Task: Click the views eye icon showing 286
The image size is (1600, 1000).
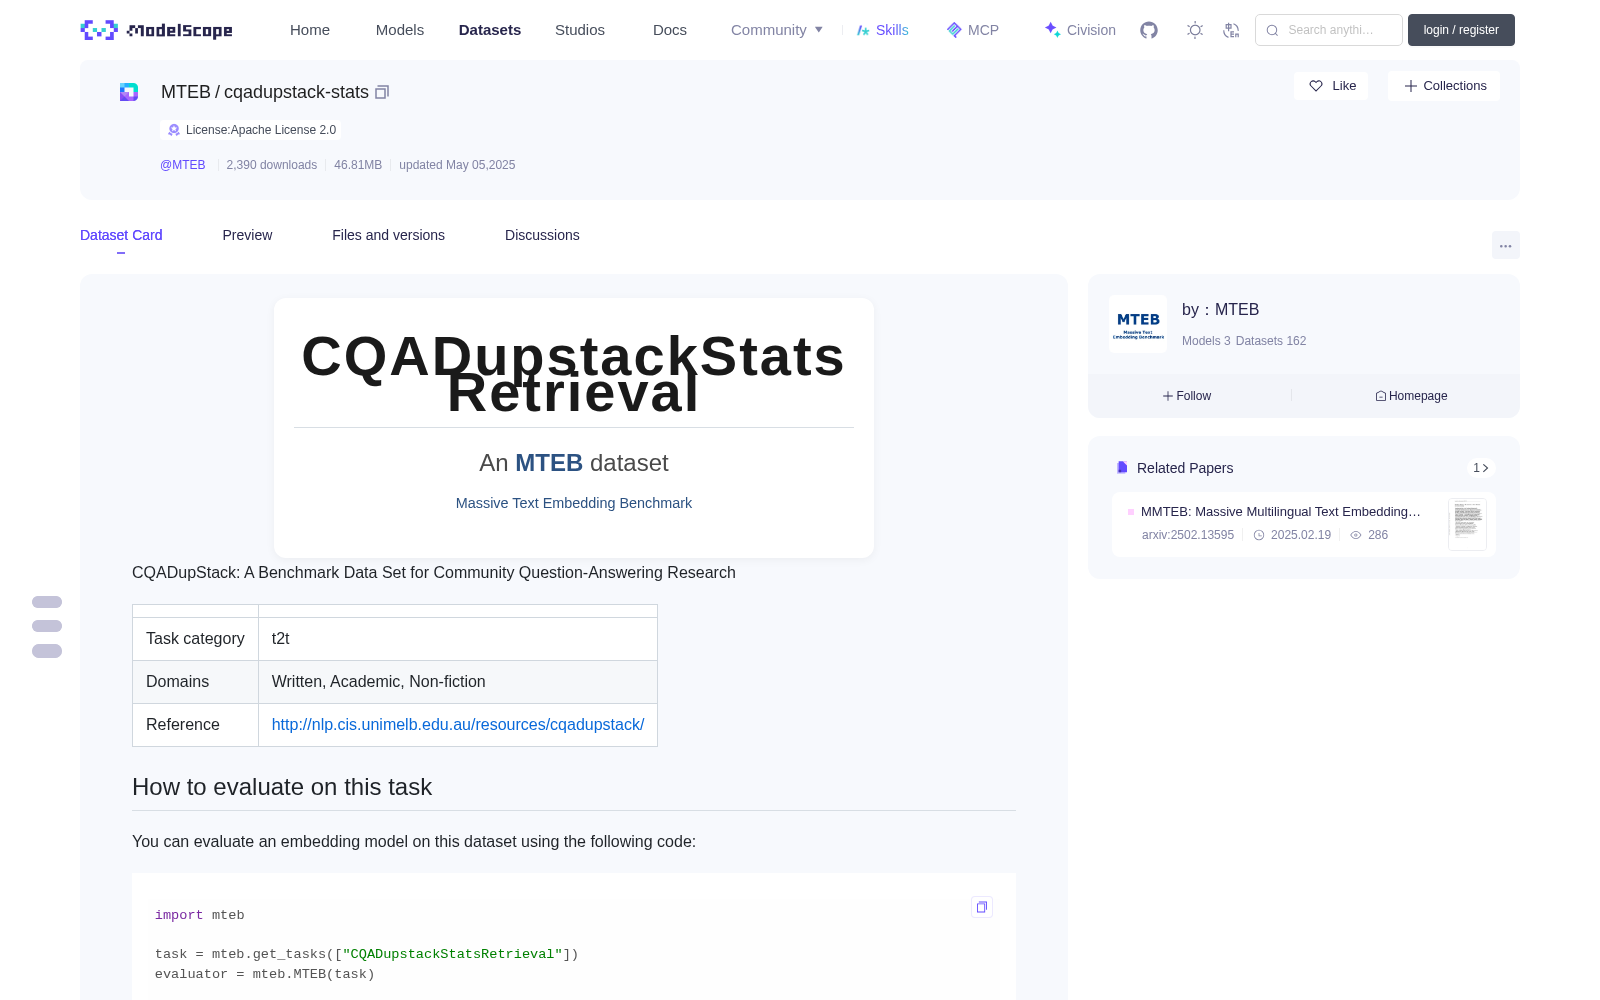Action: (x=1356, y=535)
